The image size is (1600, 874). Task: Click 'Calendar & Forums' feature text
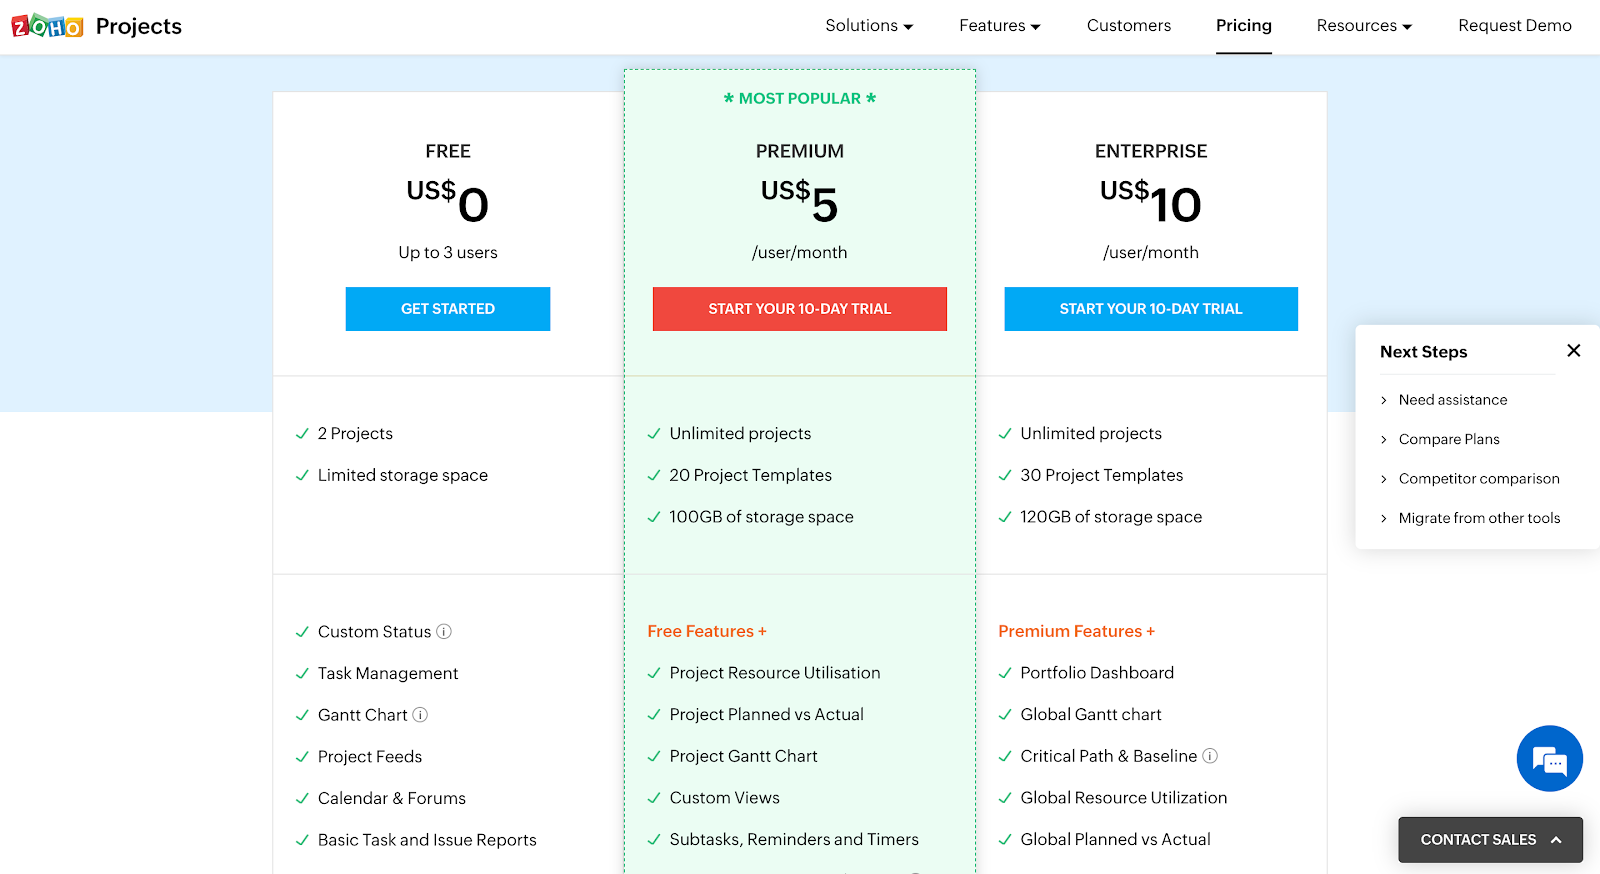coord(392,799)
